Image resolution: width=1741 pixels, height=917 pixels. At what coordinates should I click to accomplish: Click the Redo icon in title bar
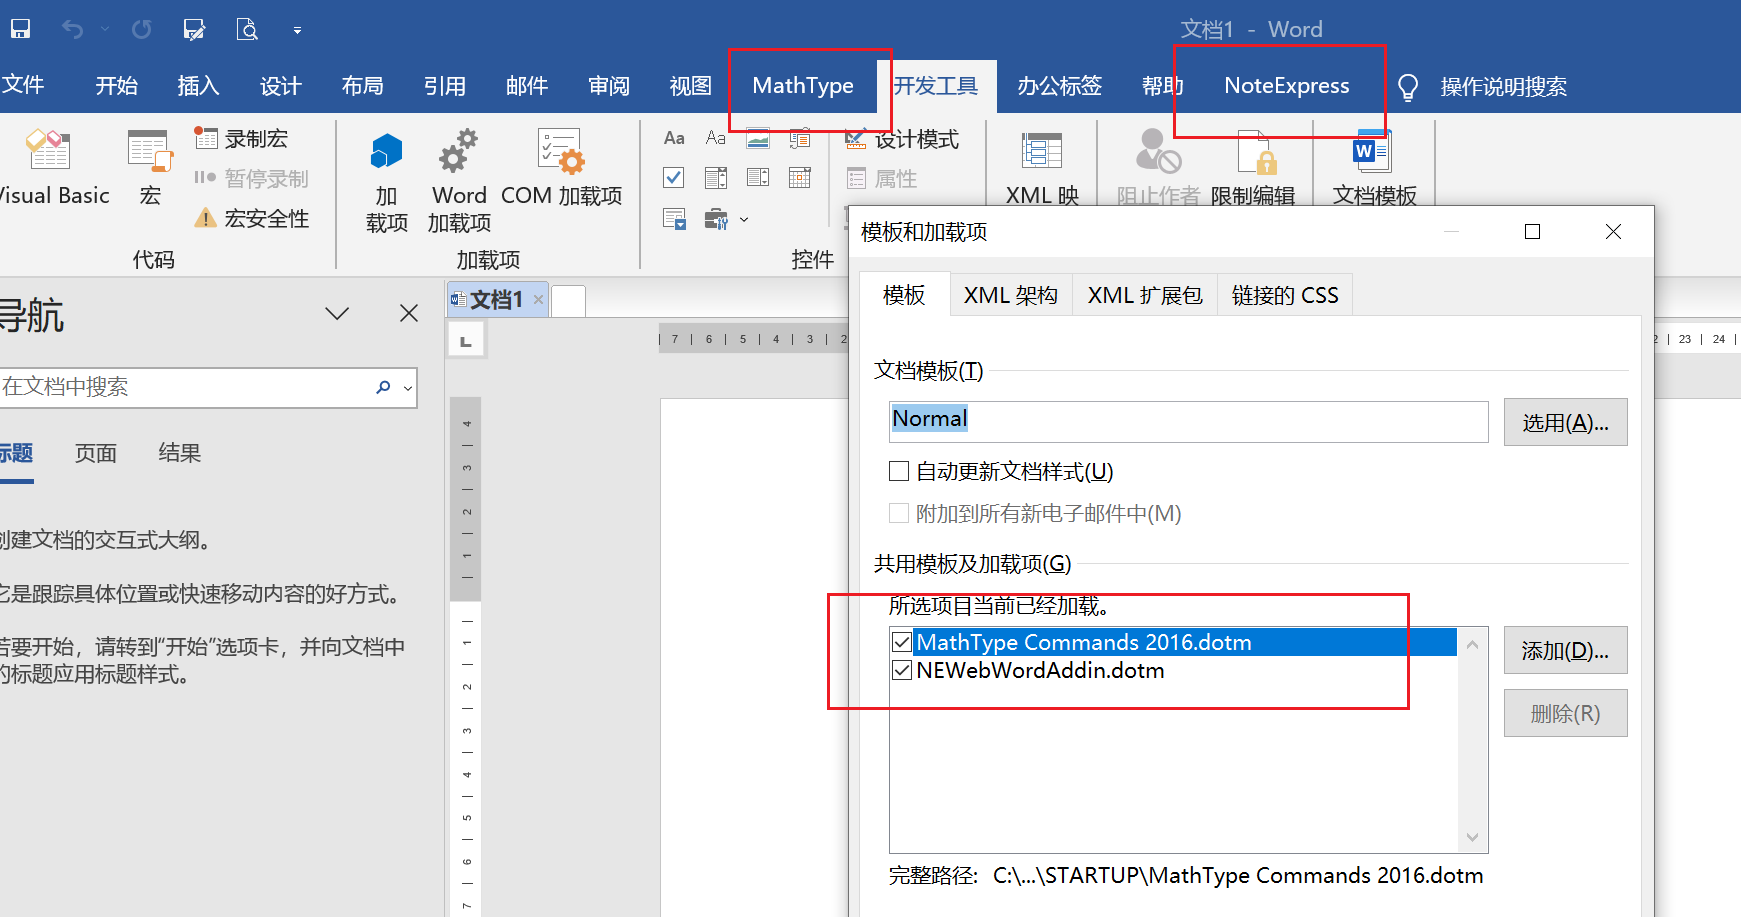(141, 29)
